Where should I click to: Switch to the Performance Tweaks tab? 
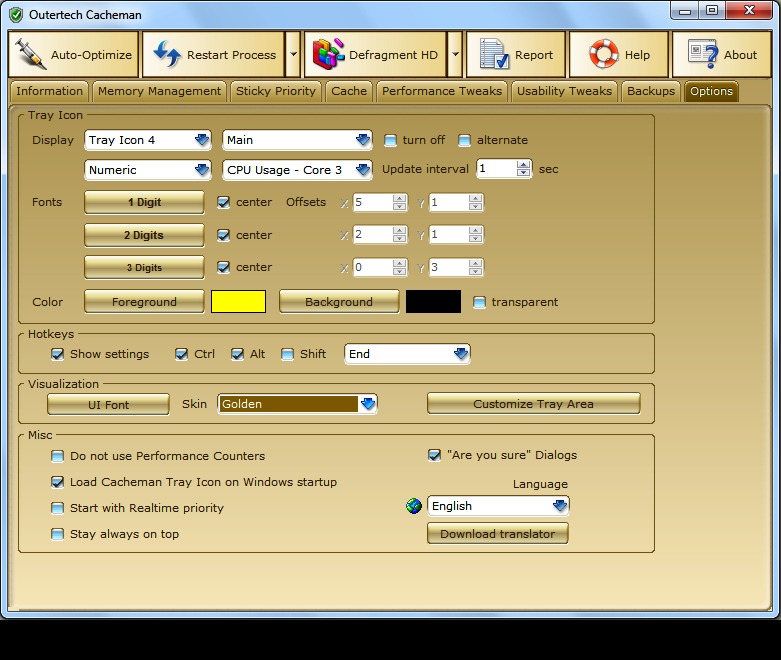[442, 91]
